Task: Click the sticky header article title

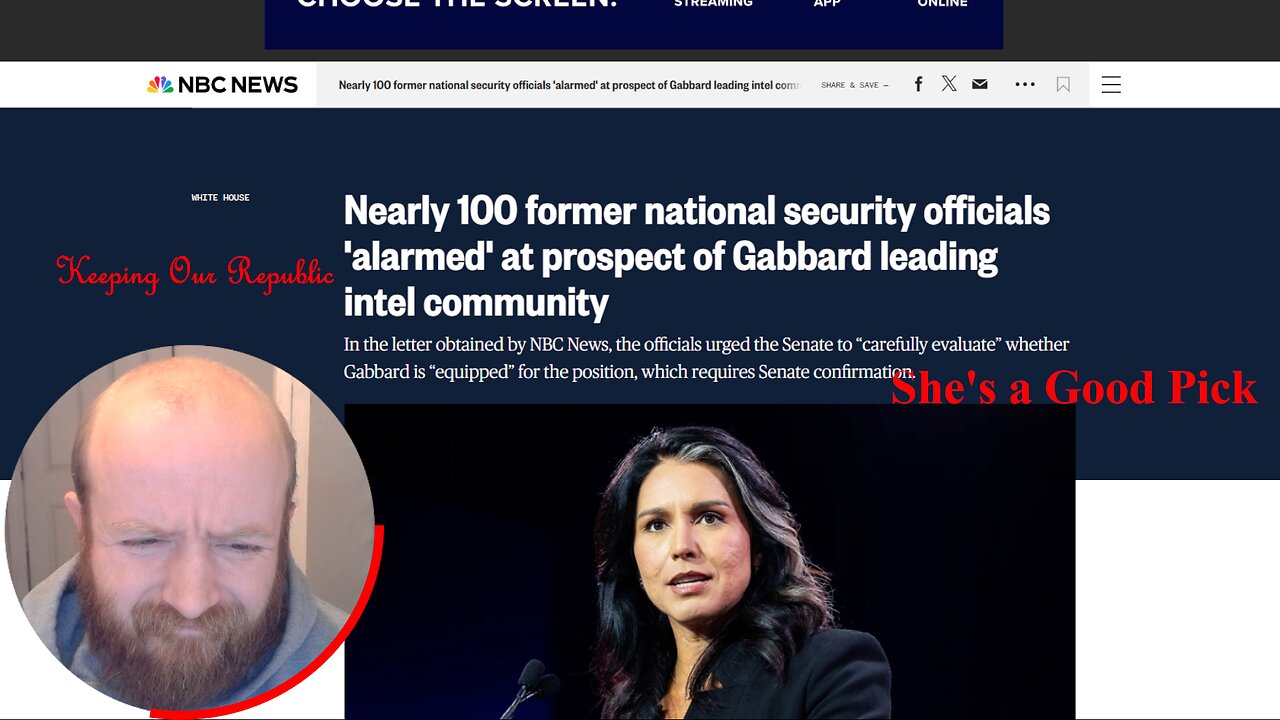Action: tap(570, 85)
